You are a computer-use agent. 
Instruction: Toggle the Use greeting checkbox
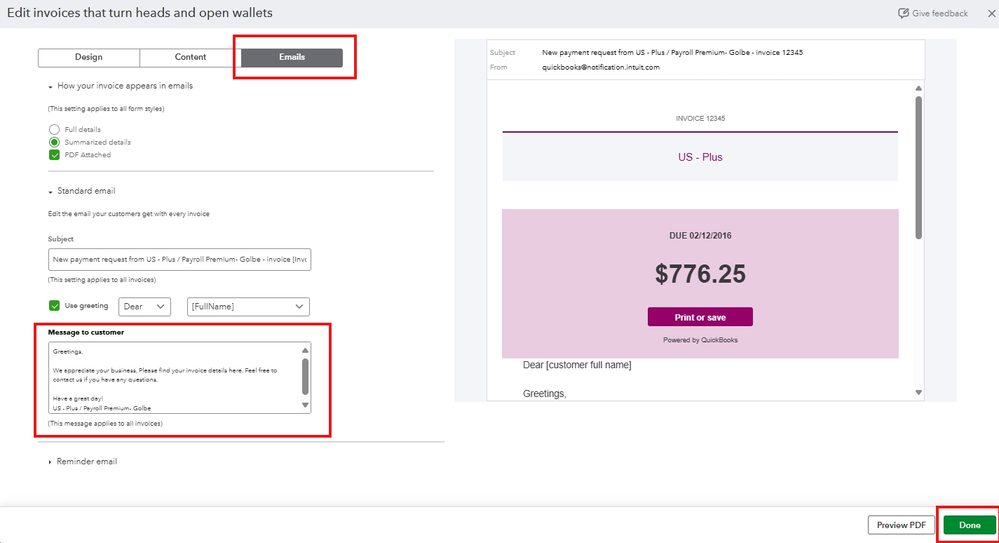(54, 306)
